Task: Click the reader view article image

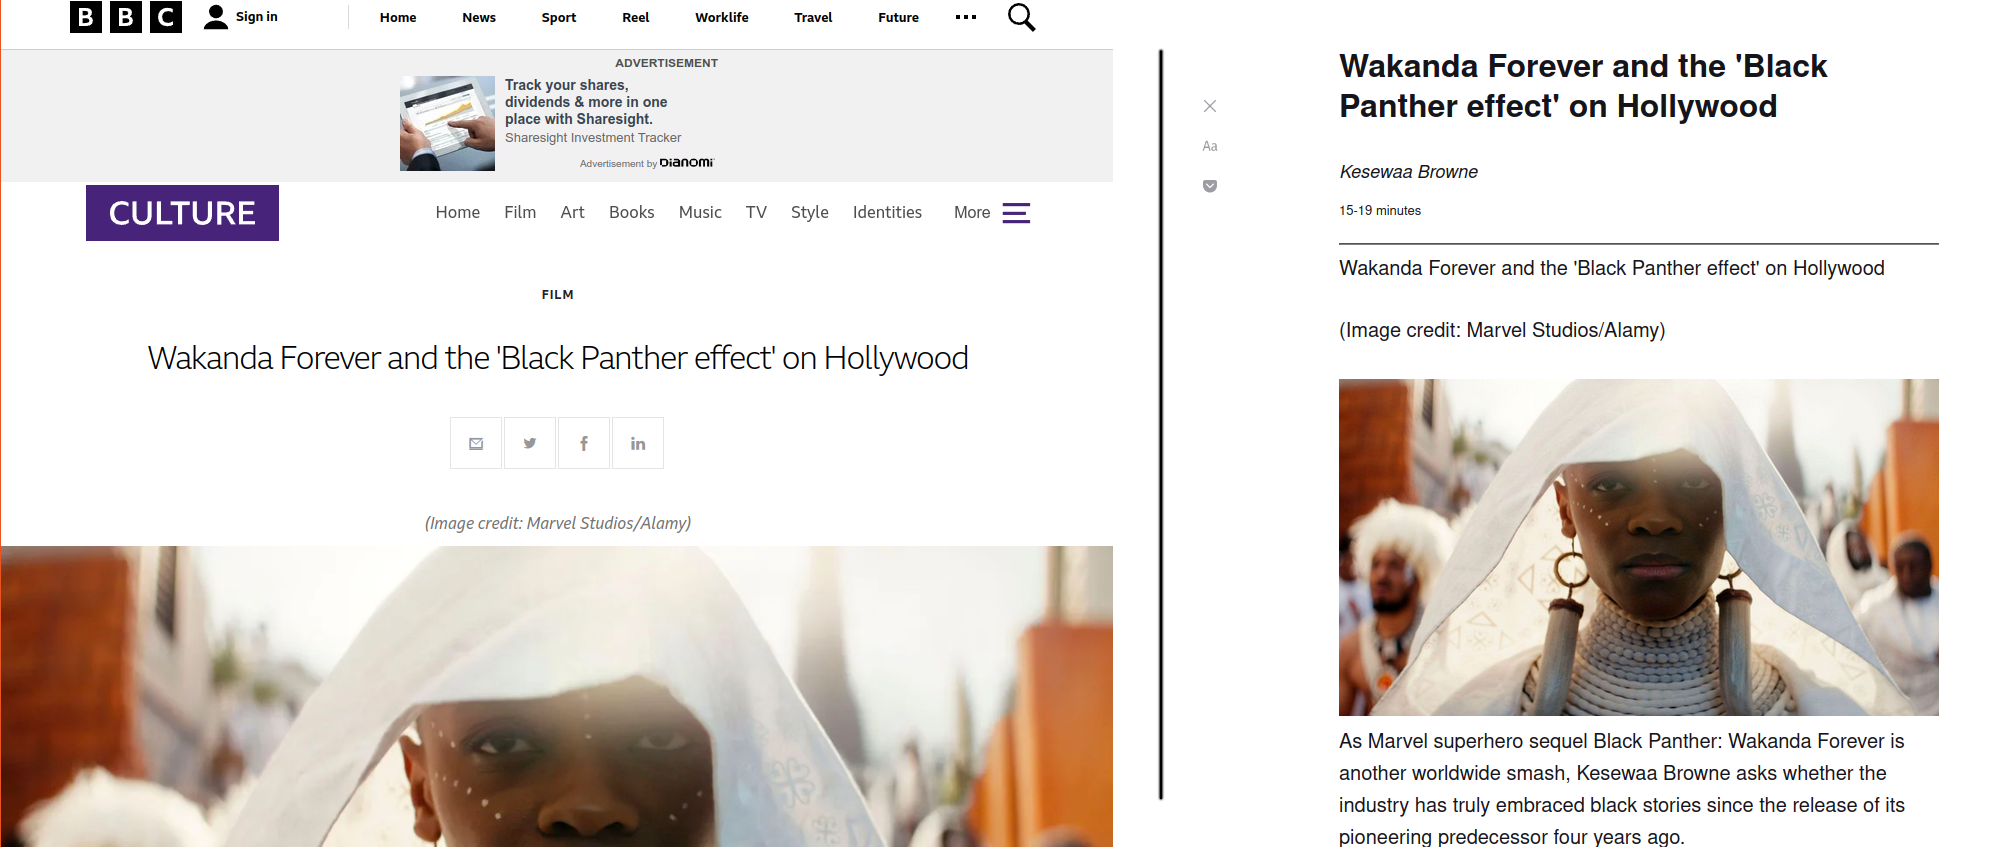Action: (1639, 547)
